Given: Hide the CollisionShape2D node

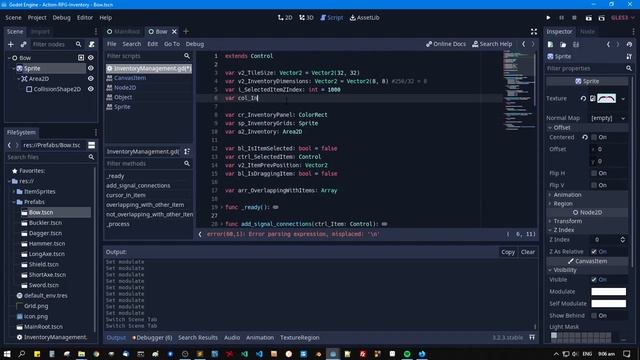Looking at the screenshot, I should pyautogui.click(x=91, y=89).
